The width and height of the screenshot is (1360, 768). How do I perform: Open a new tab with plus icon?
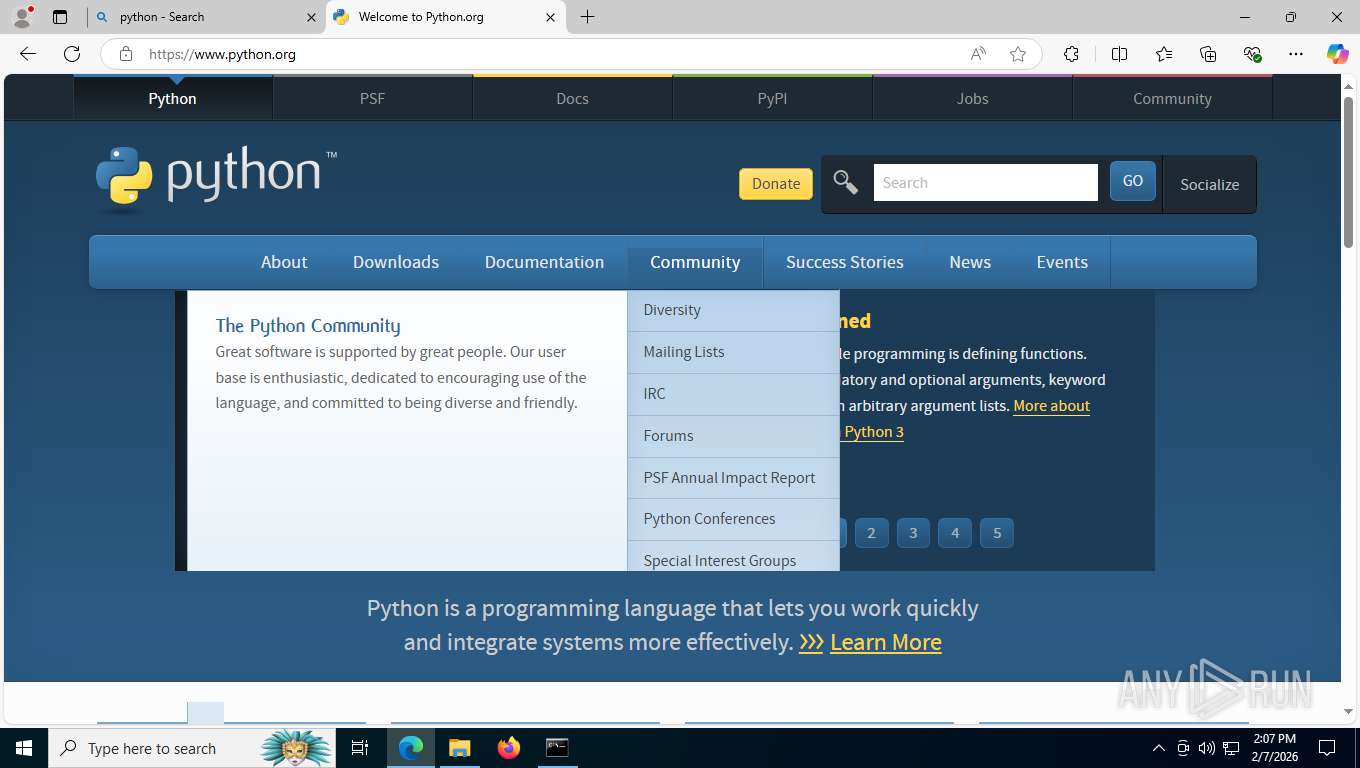[x=588, y=17]
